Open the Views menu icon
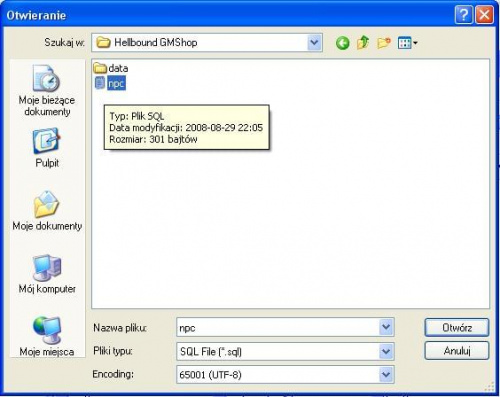 [x=407, y=43]
